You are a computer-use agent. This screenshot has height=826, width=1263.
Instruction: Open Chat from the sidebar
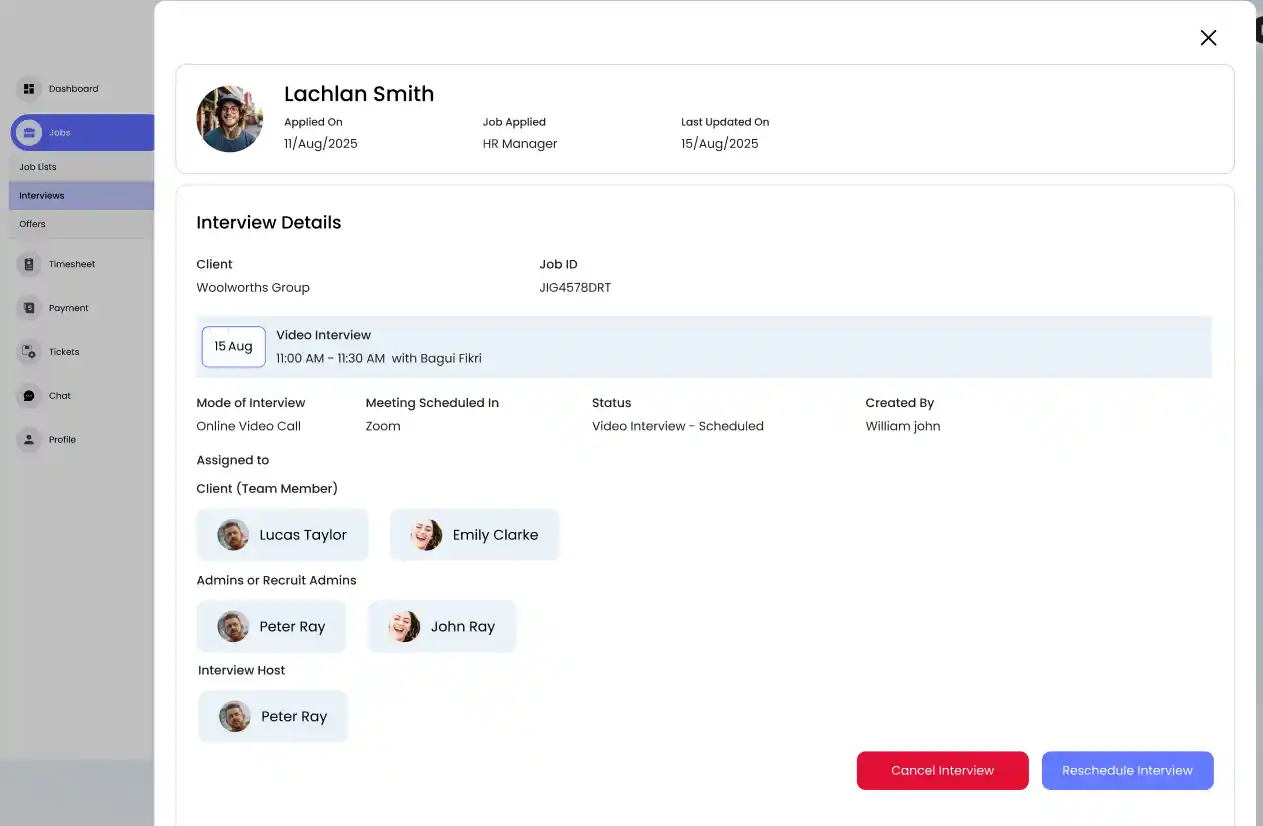point(59,396)
